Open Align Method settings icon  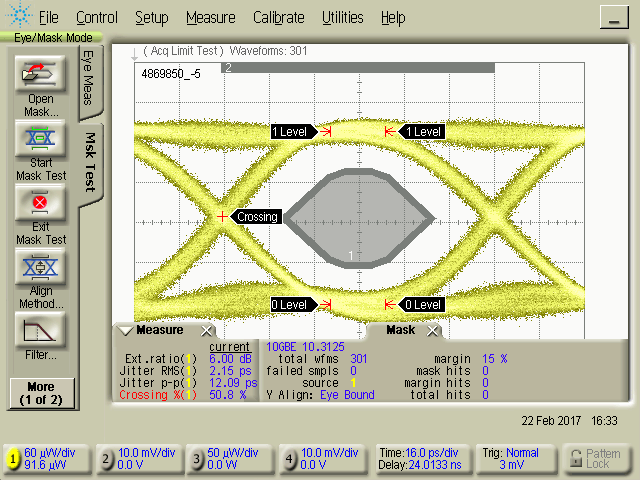pos(40,268)
